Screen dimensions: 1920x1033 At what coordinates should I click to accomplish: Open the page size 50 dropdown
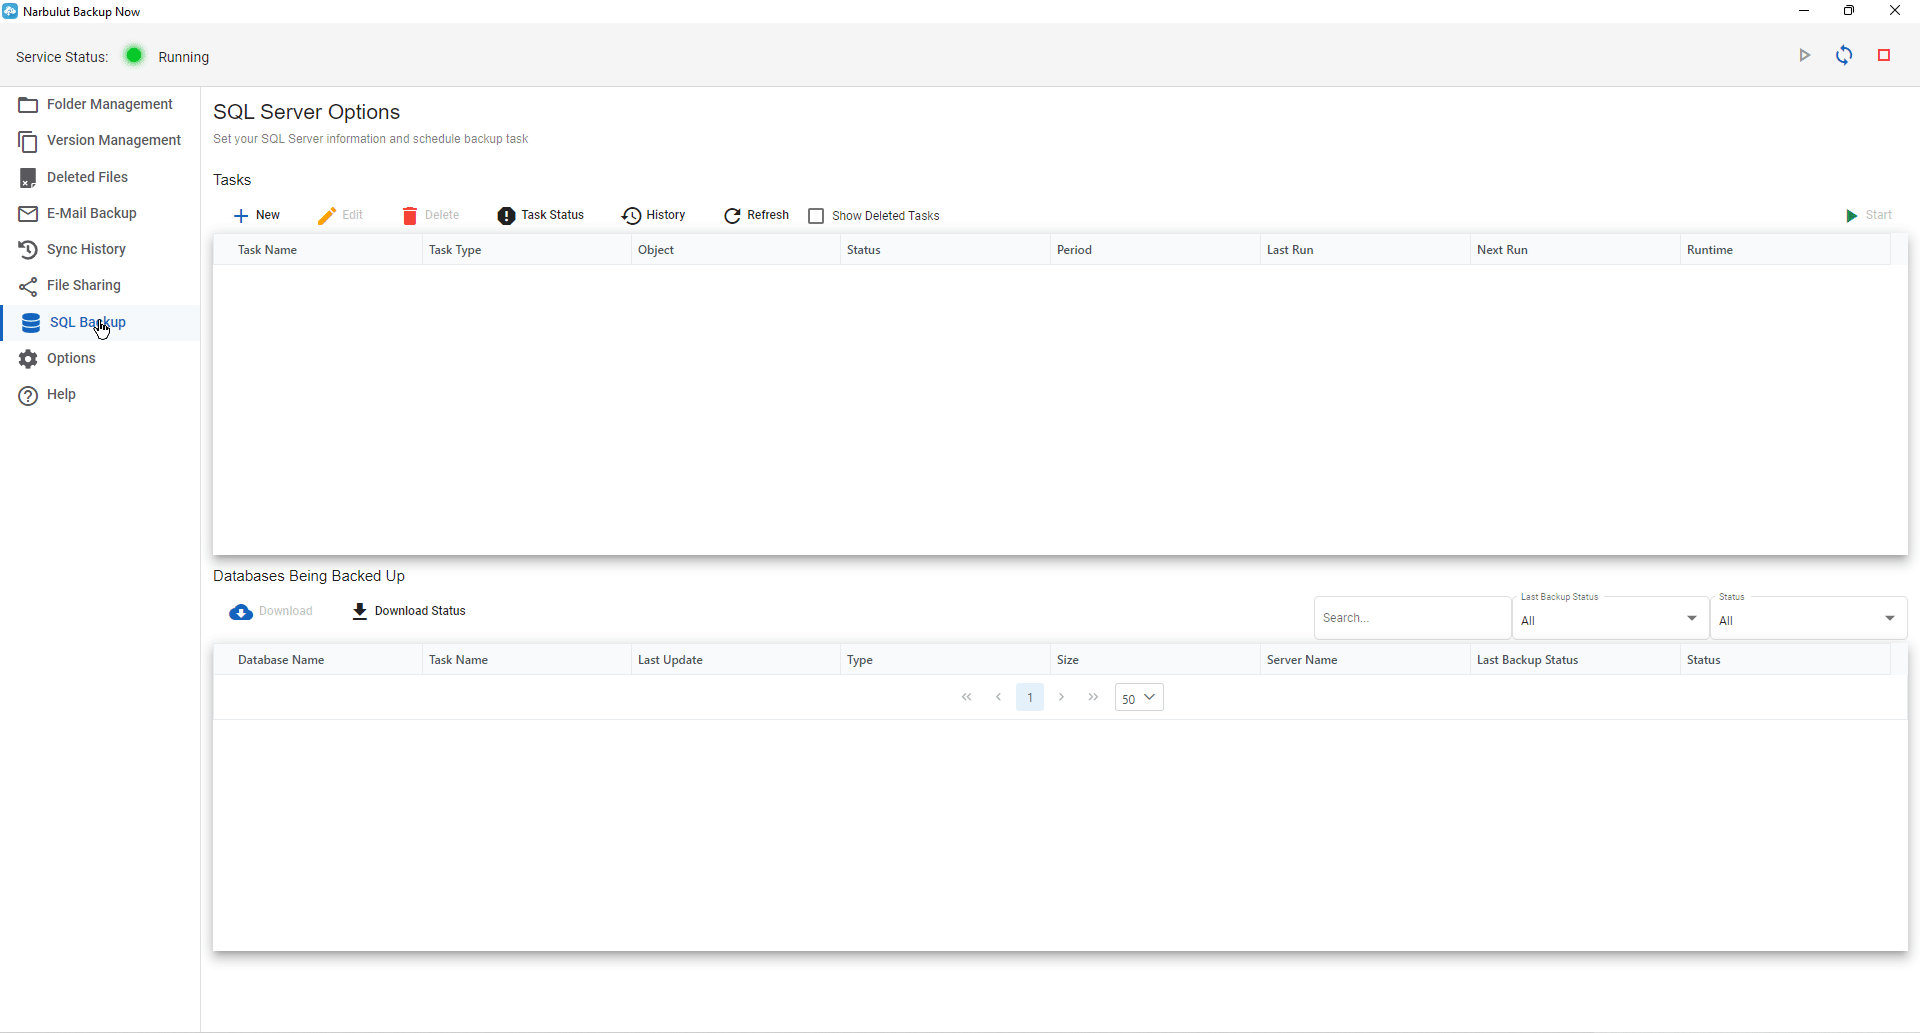pyautogui.click(x=1139, y=698)
